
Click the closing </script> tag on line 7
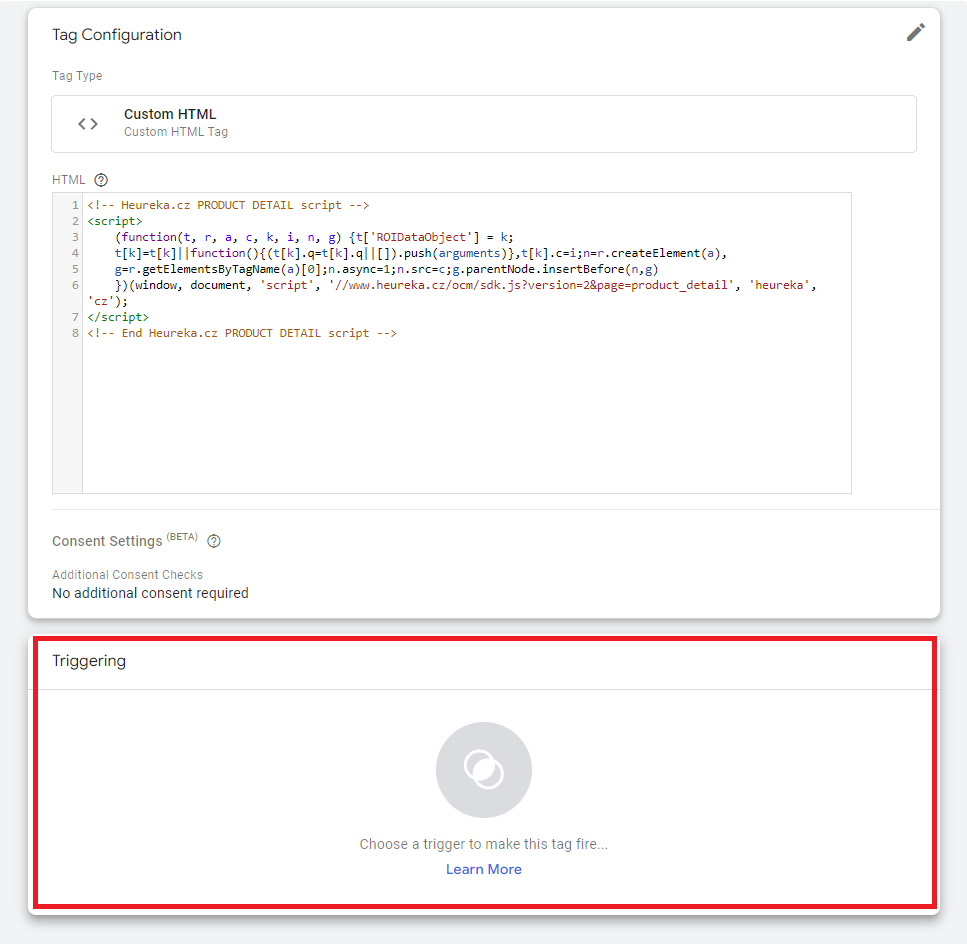[118, 318]
